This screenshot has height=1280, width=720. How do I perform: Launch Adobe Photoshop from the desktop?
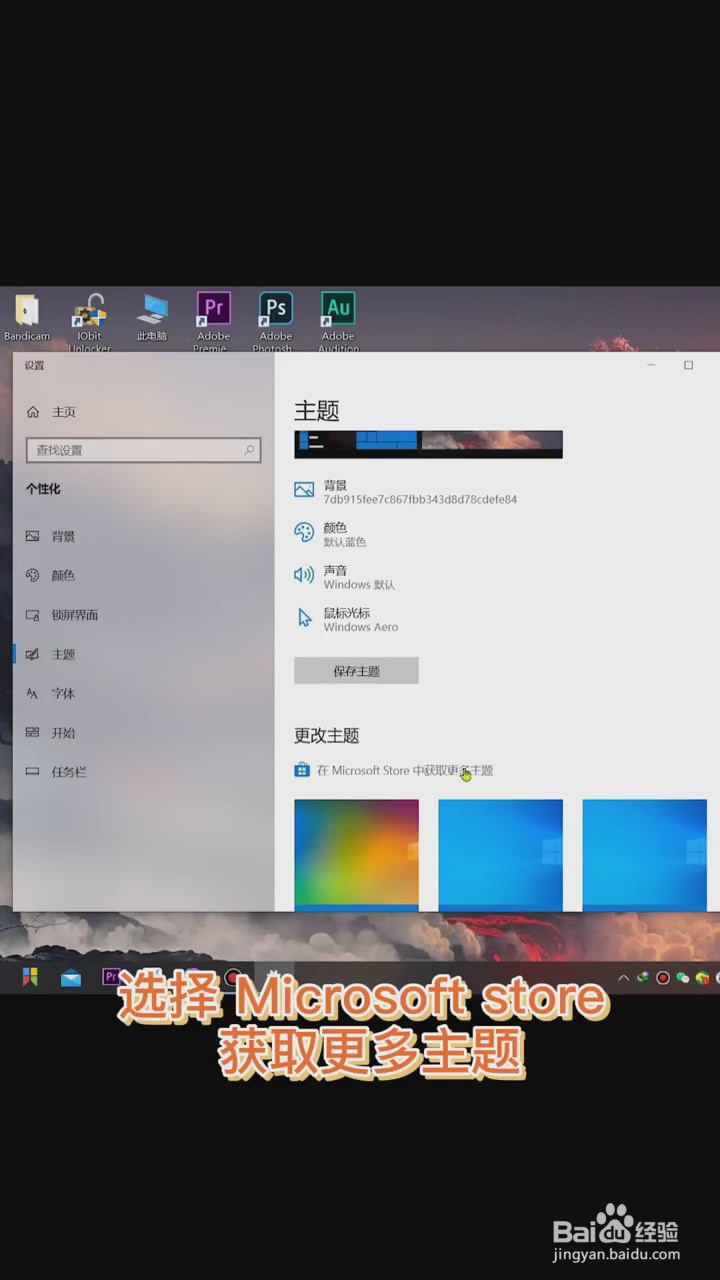[x=275, y=322]
